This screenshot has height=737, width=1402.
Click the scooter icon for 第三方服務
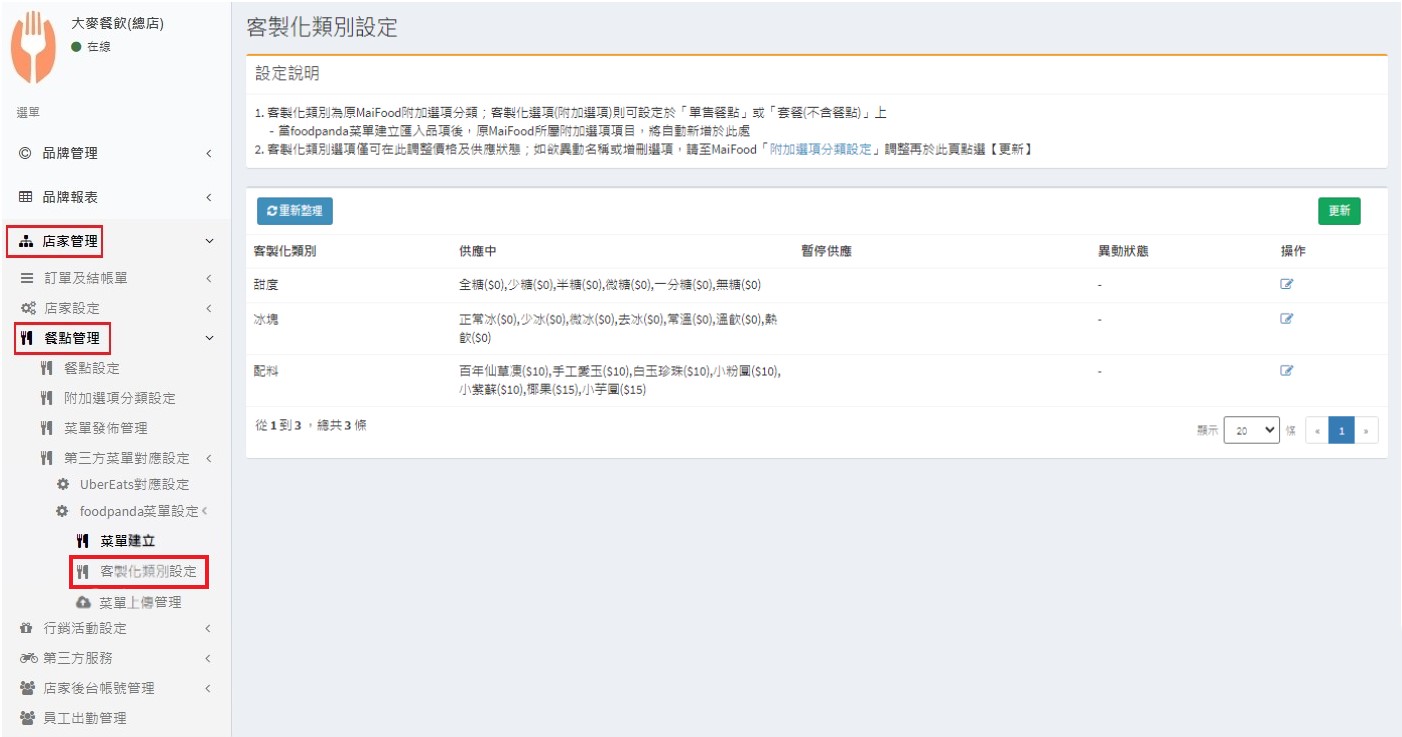tap(28, 659)
